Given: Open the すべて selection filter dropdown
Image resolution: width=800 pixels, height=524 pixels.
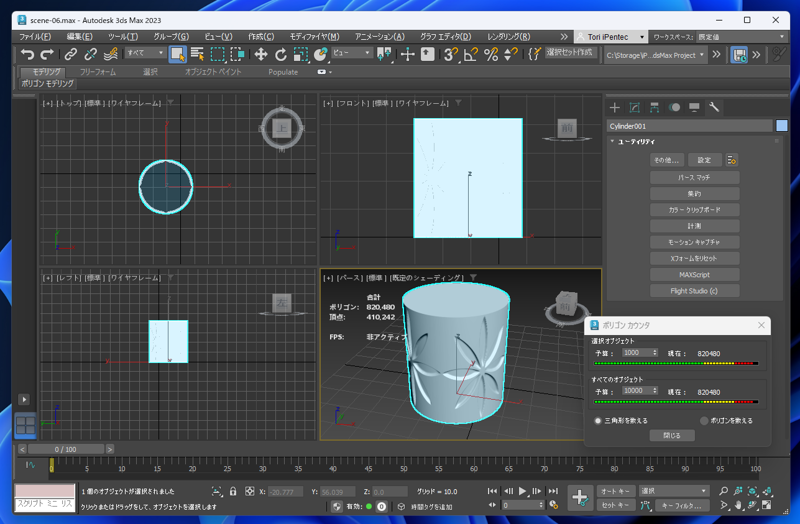Looking at the screenshot, I should pos(146,53).
